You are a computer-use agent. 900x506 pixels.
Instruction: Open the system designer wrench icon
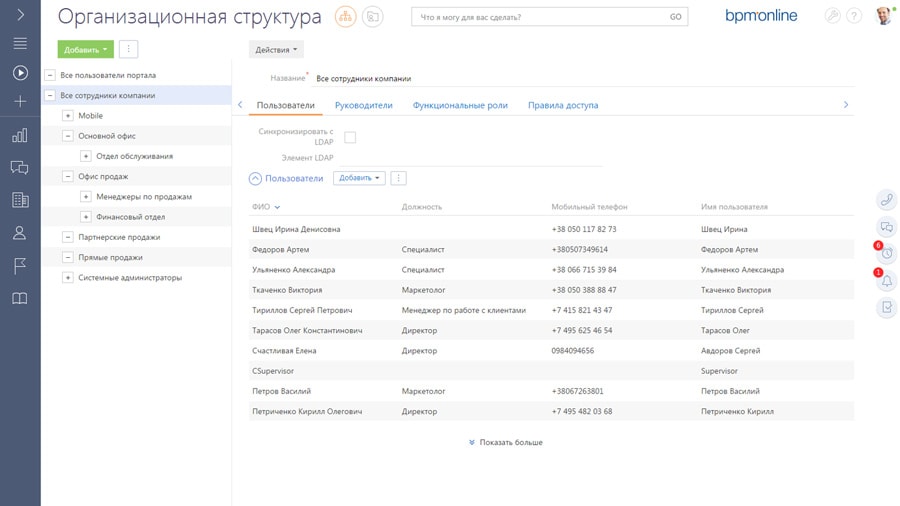(832, 15)
